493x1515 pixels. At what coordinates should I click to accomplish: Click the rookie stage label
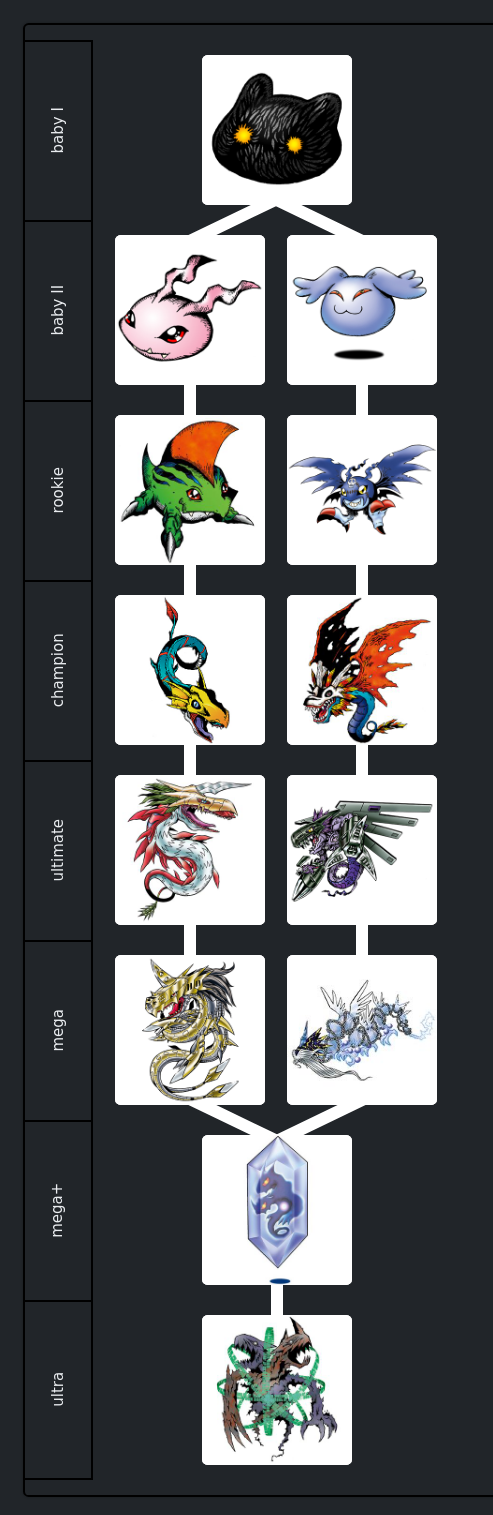coord(58,491)
